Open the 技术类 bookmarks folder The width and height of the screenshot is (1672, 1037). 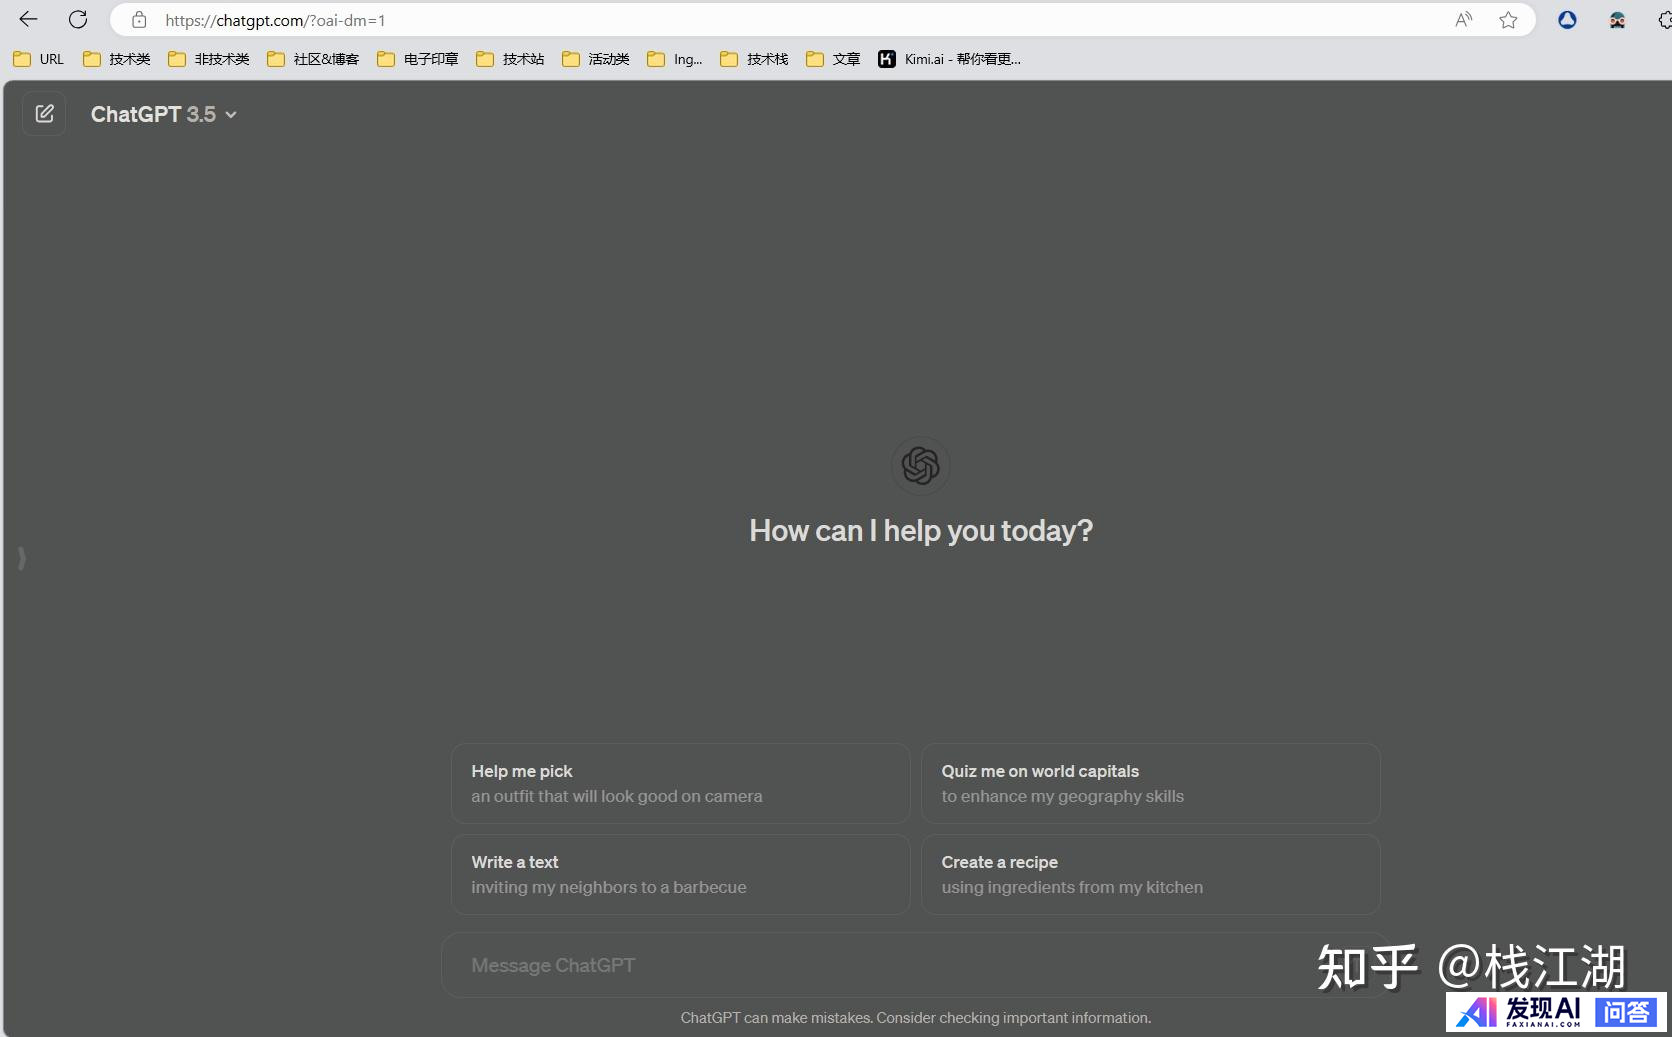coord(117,59)
